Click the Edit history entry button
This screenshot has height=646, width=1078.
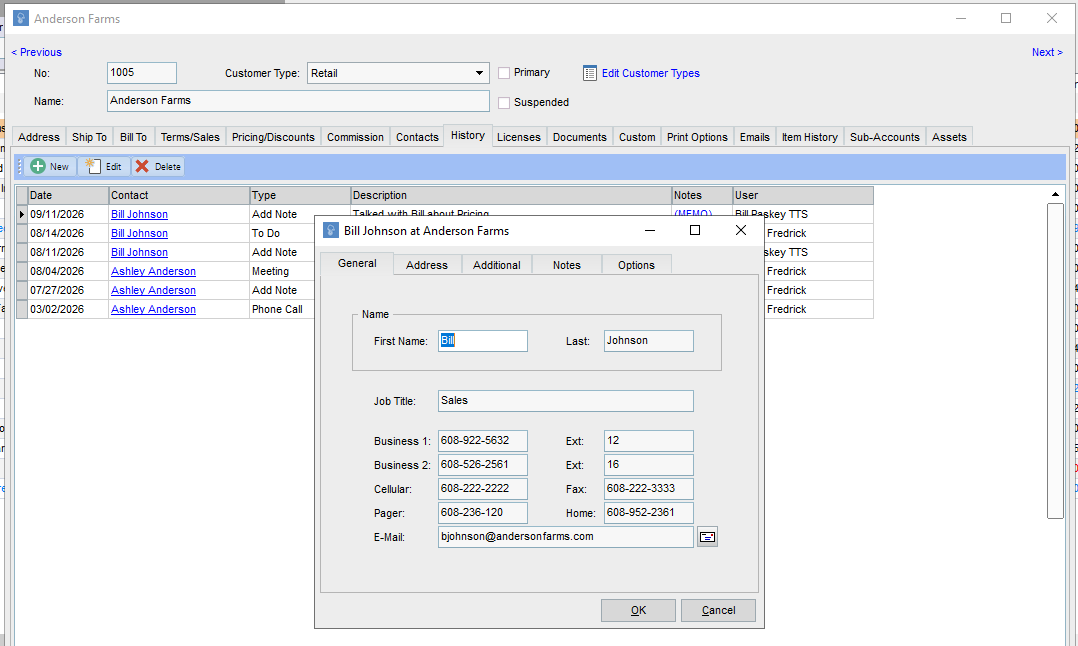104,166
